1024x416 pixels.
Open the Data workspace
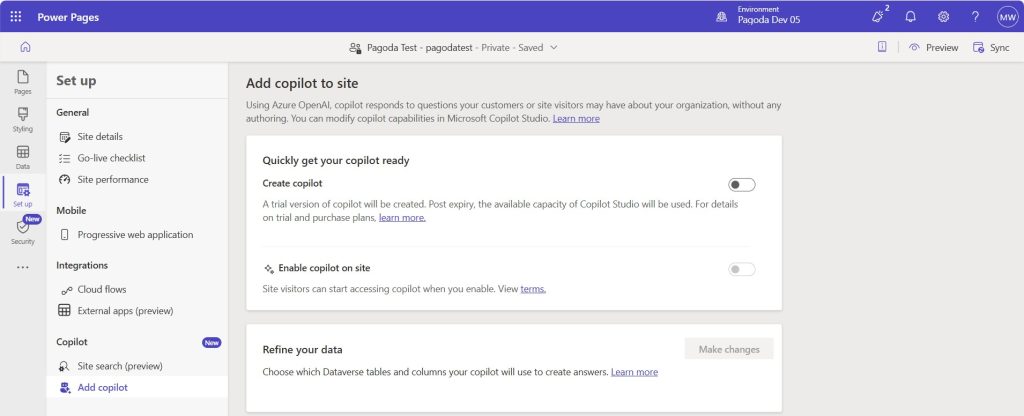tap(23, 157)
